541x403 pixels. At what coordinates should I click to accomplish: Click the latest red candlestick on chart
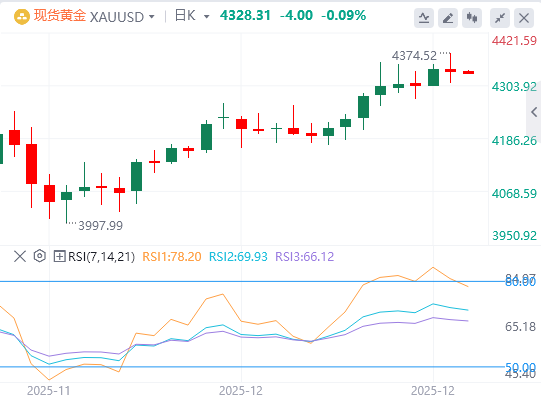click(468, 72)
